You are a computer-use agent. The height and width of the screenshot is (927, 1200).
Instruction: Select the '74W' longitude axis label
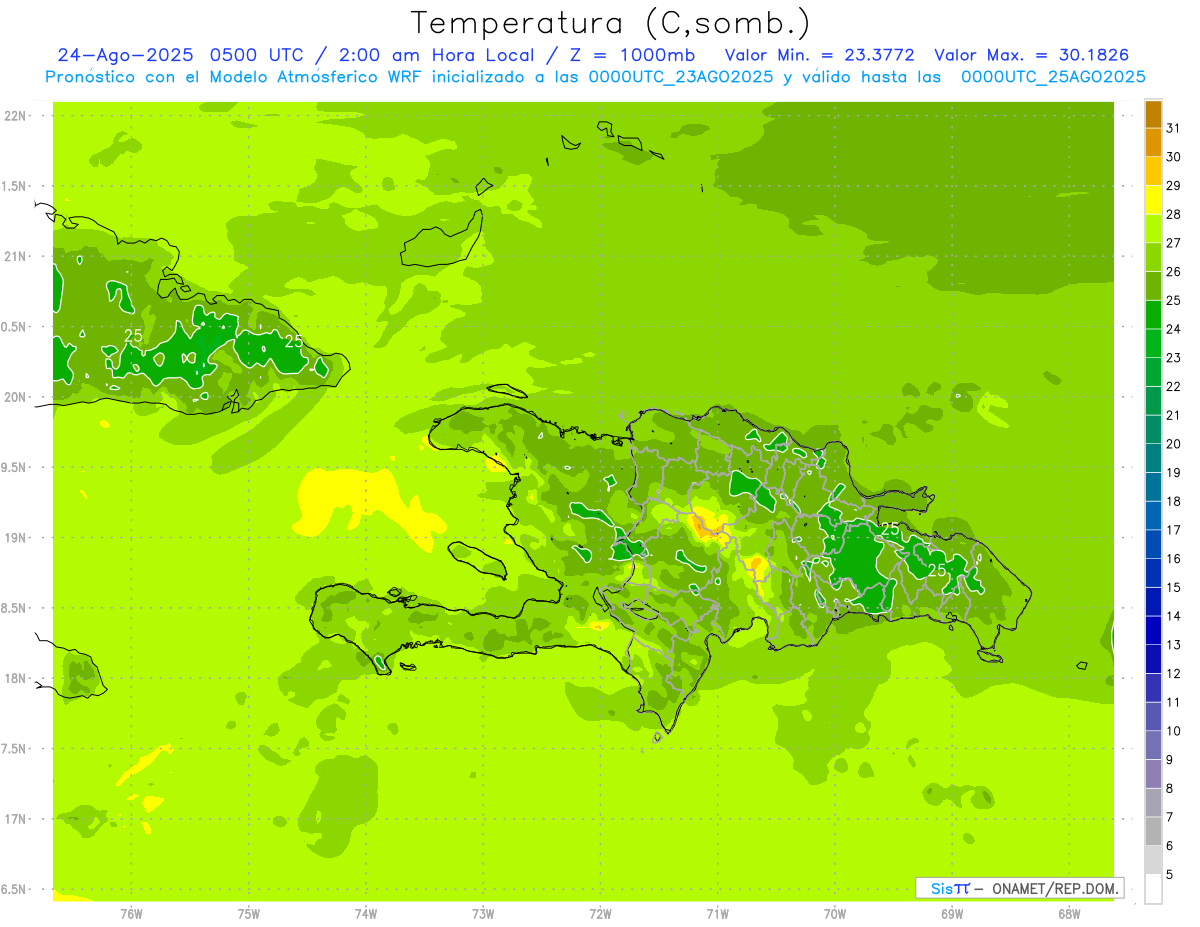(x=366, y=914)
